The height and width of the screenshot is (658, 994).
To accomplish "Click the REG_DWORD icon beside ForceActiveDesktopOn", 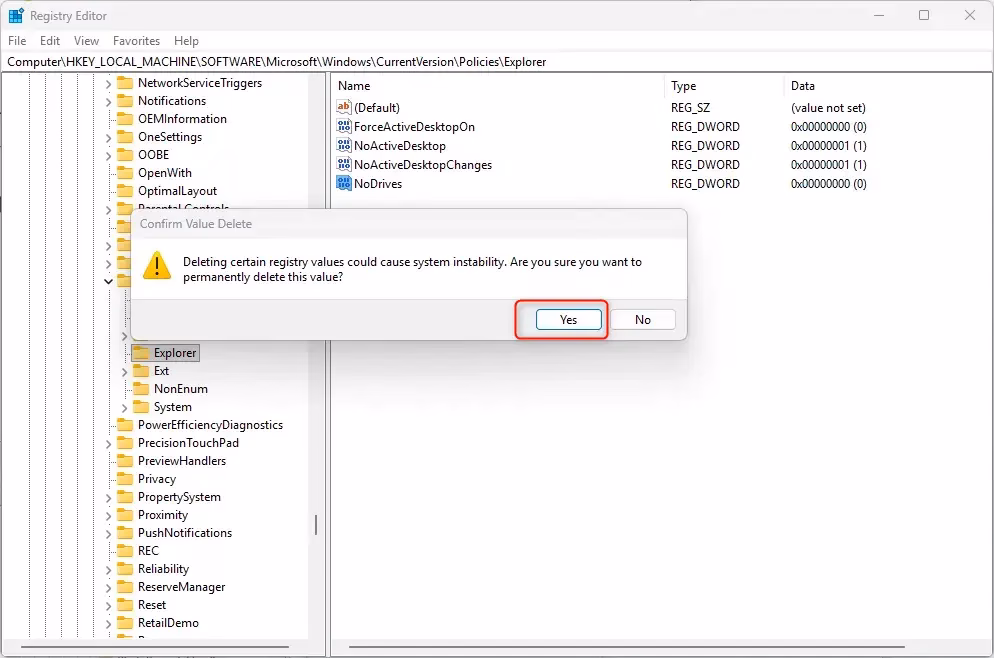I will 344,126.
